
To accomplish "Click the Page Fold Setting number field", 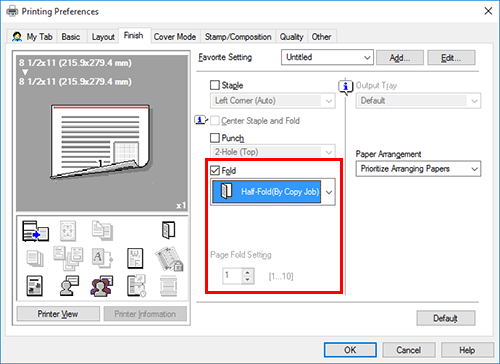I will pos(232,276).
